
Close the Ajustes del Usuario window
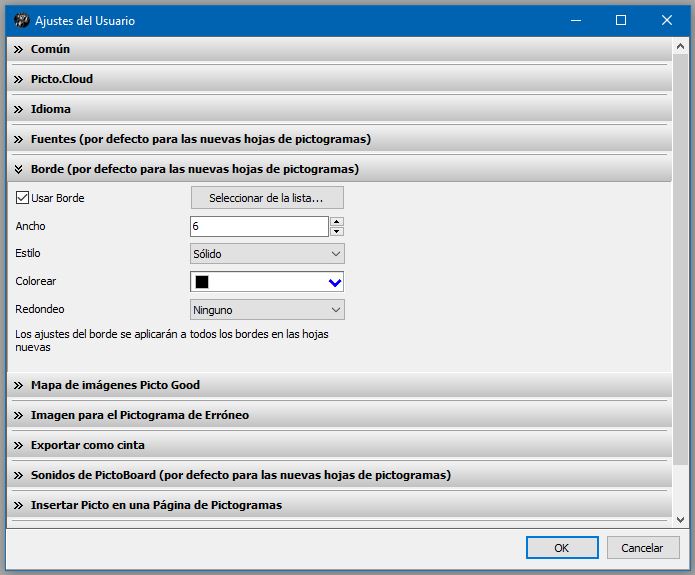[667, 20]
